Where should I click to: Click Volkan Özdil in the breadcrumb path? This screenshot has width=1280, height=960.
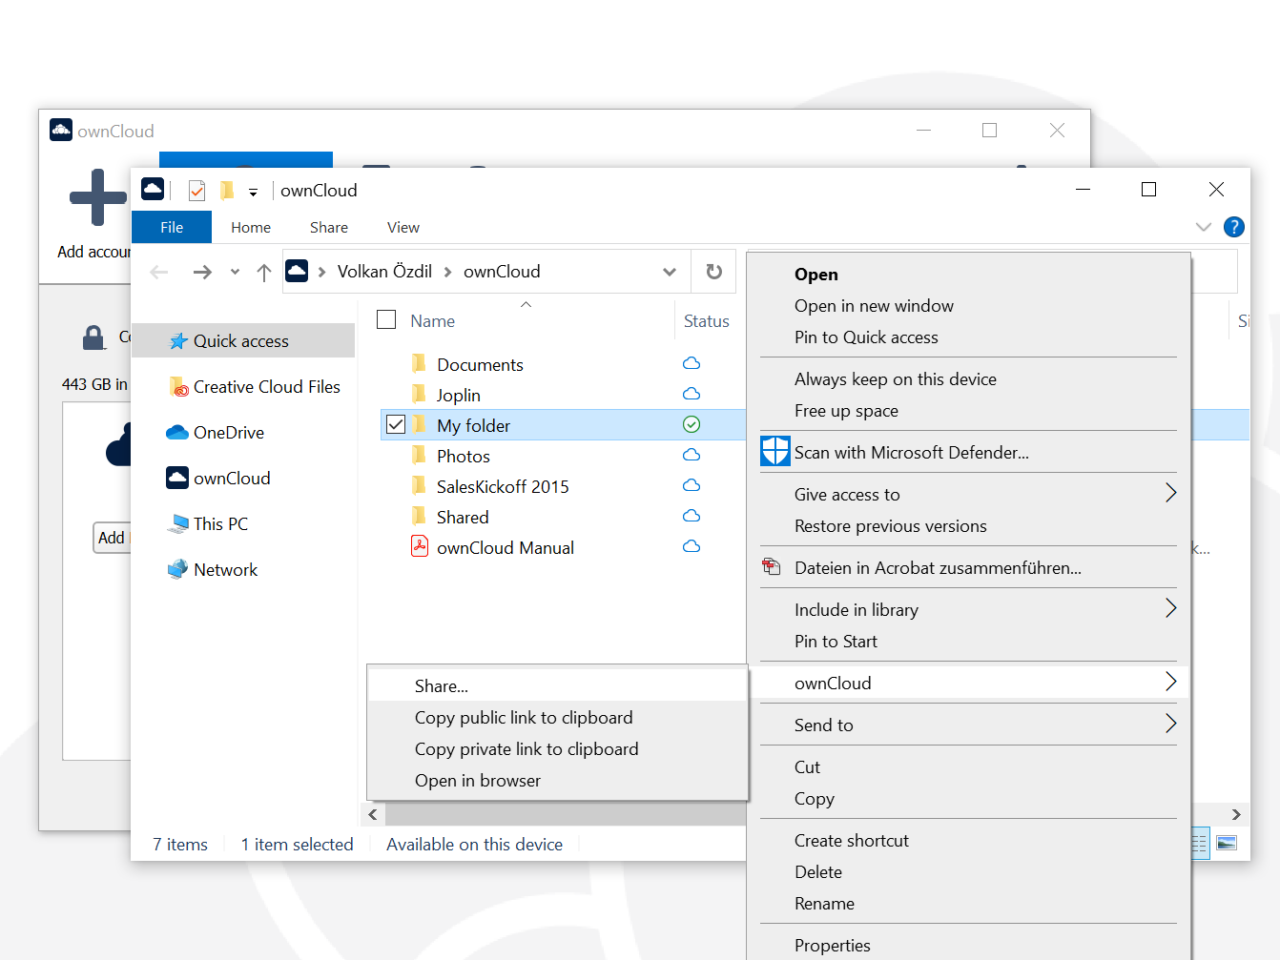(384, 271)
